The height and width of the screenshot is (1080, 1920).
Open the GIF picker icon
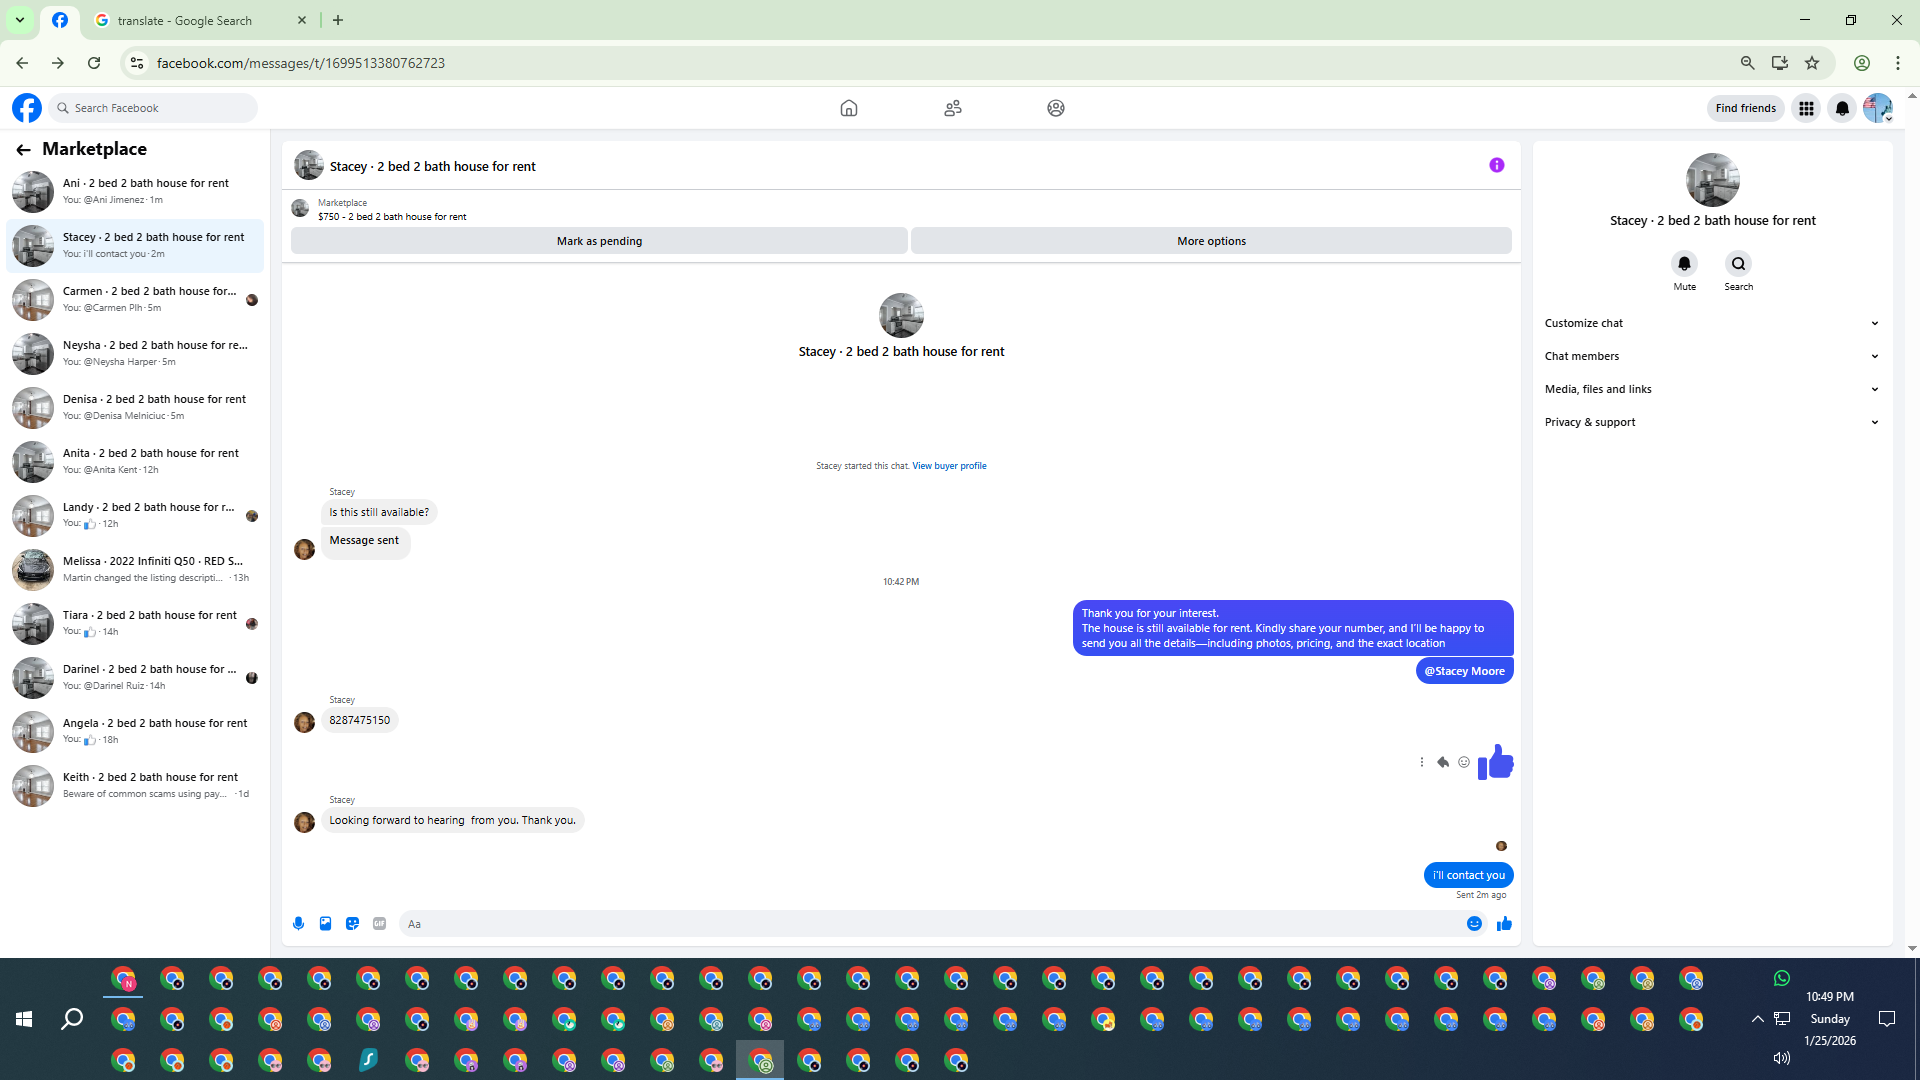(379, 924)
